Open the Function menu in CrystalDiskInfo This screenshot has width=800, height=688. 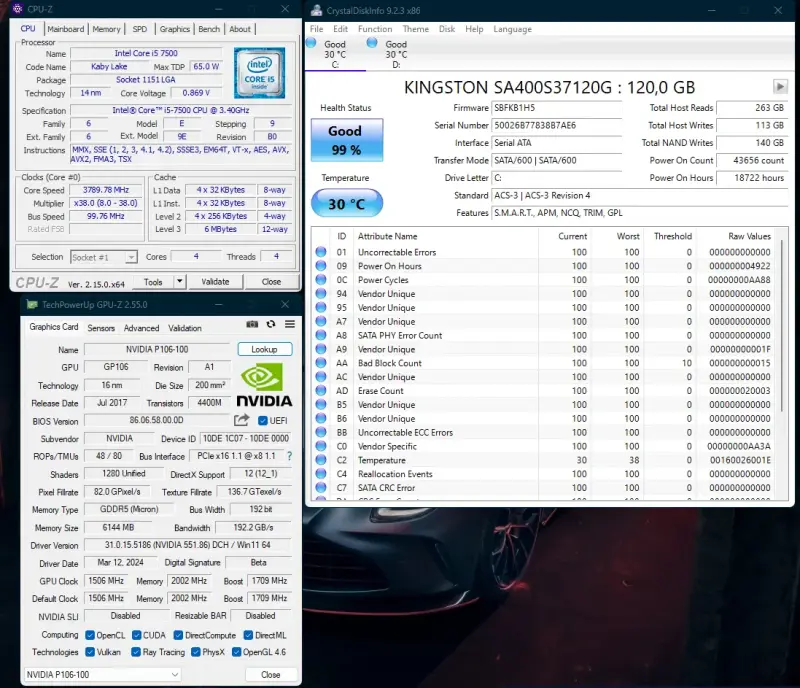375,29
